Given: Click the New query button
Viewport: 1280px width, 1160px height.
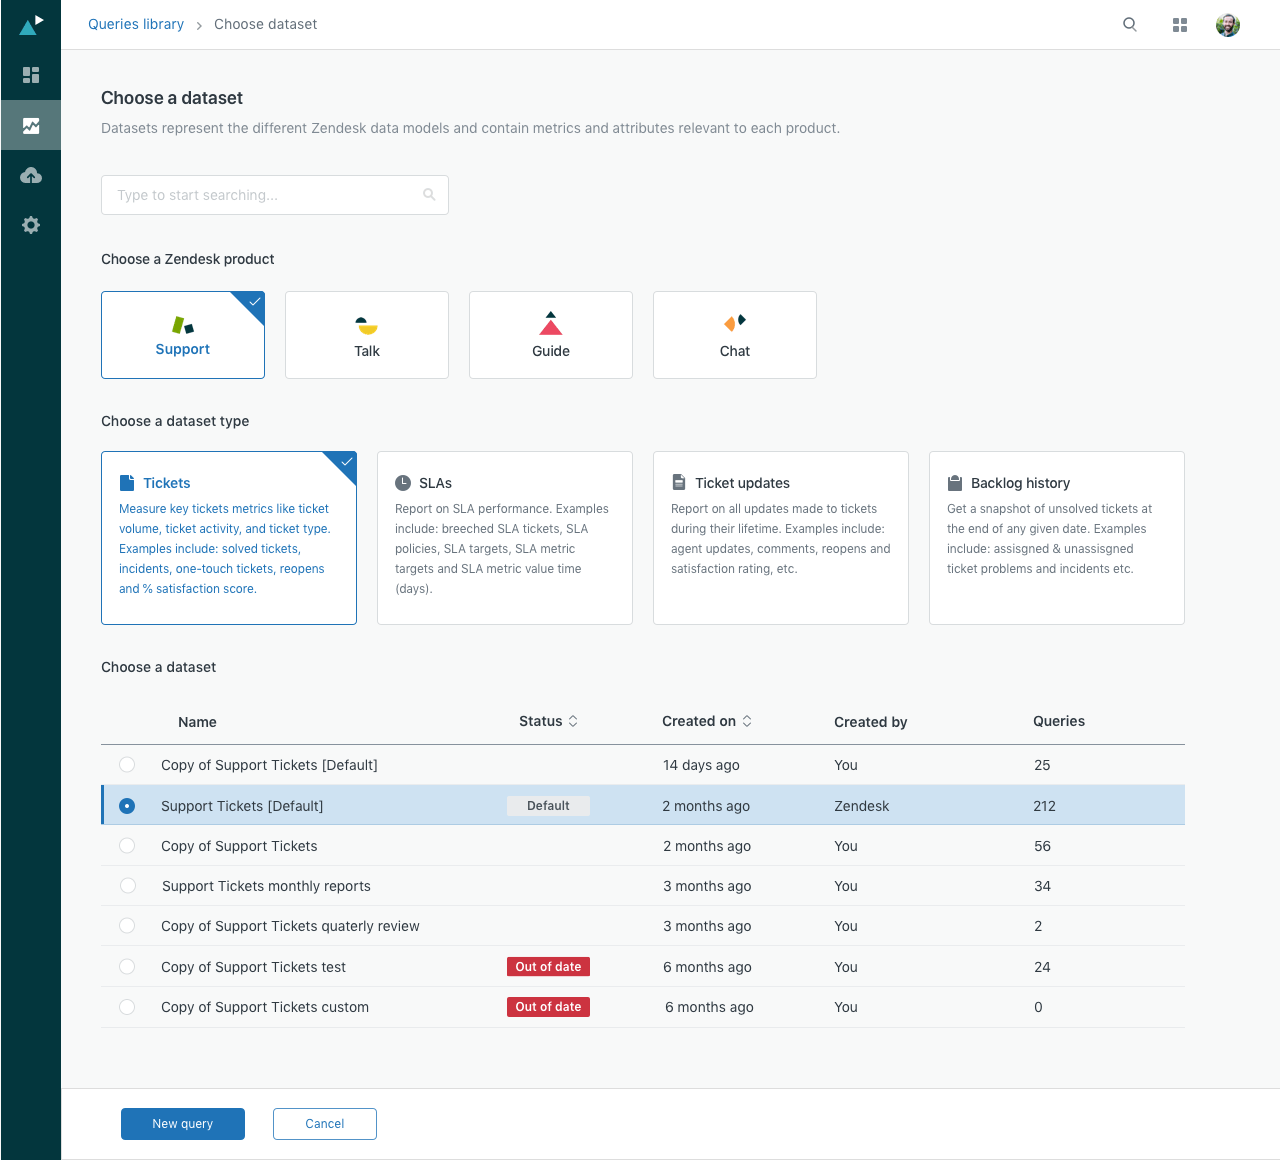Looking at the screenshot, I should (x=183, y=1124).
